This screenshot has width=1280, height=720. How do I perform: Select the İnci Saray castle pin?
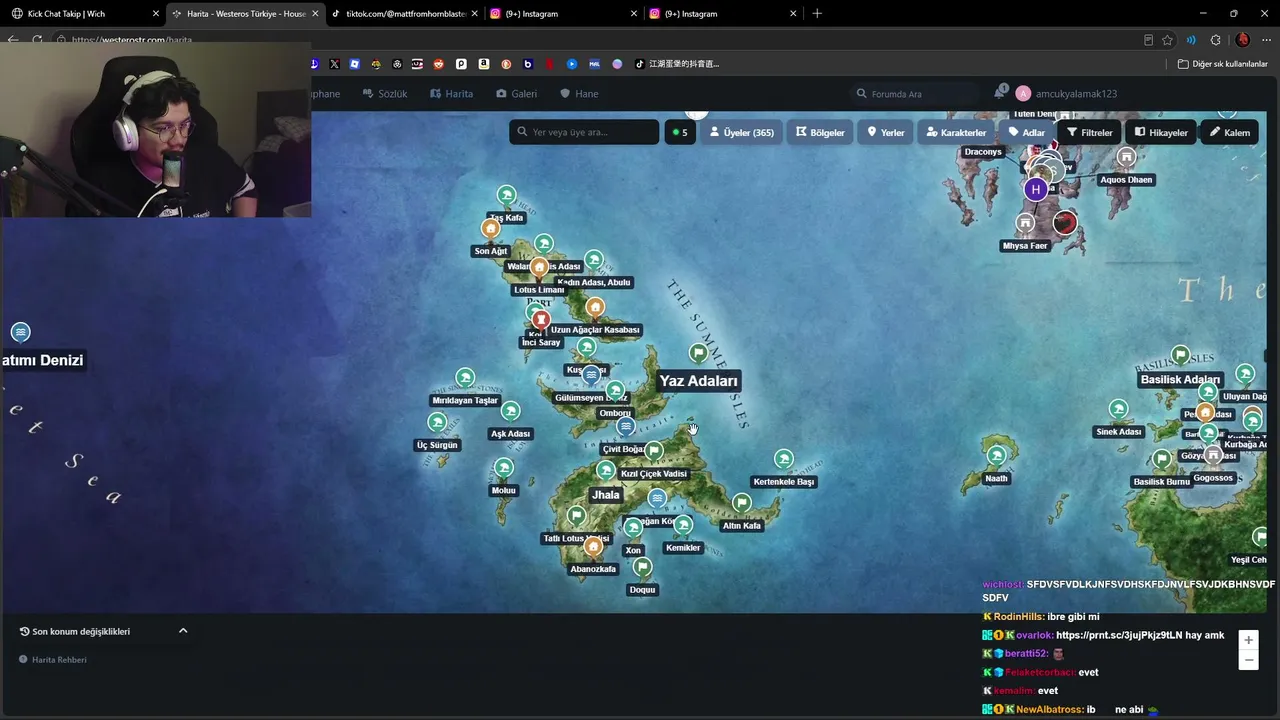point(541,320)
